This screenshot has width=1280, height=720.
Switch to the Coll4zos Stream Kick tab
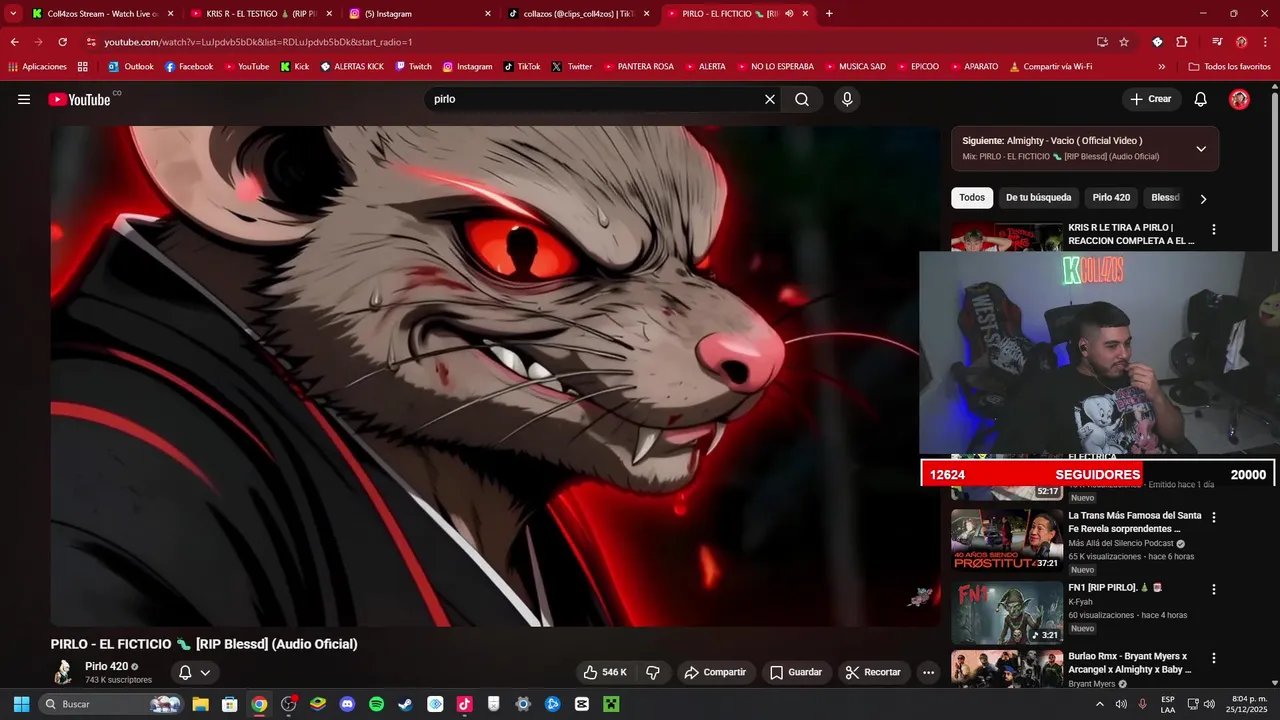click(x=101, y=14)
